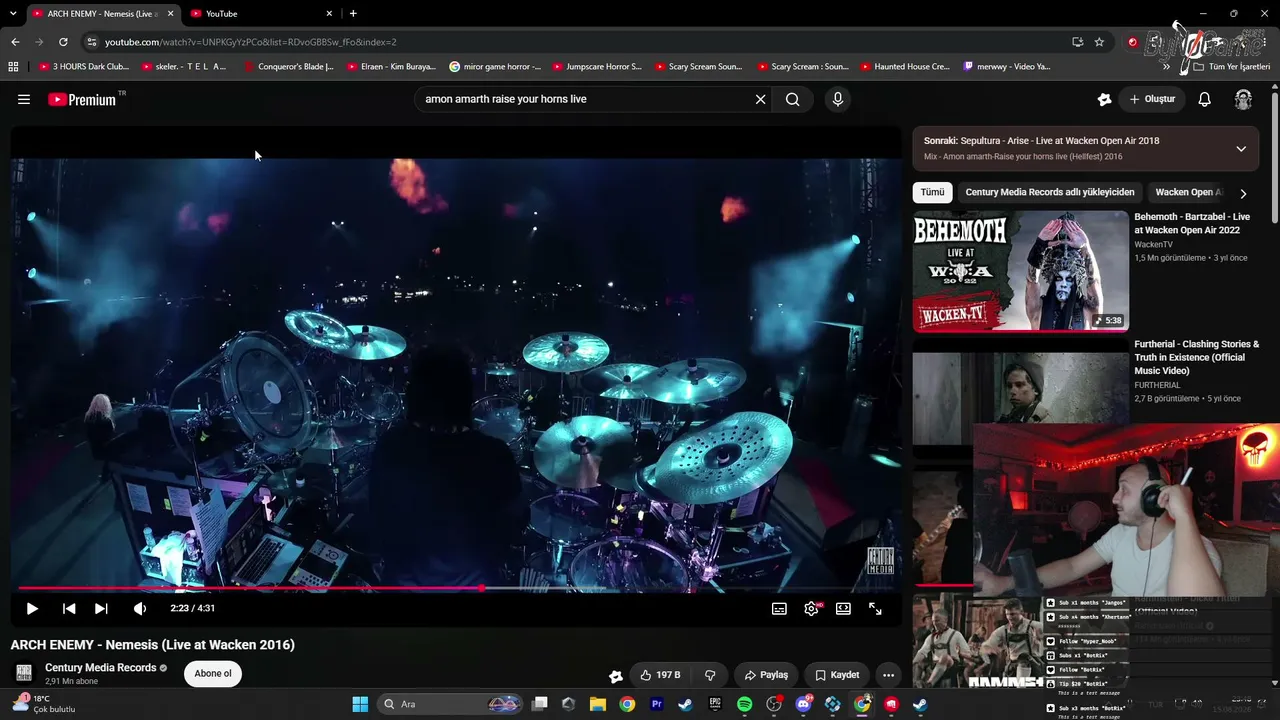
Task: Click the Oluştur create button
Action: 1152,99
